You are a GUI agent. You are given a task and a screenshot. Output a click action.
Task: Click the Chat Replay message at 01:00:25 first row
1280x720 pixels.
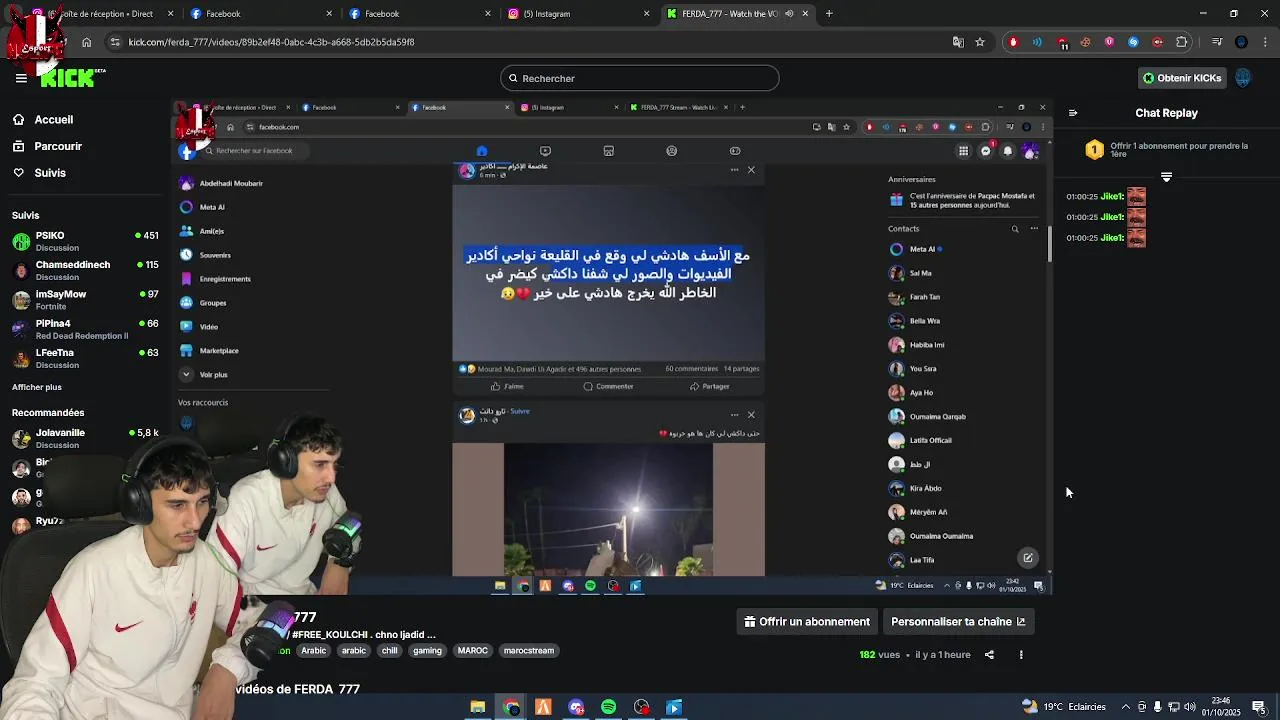pos(1106,197)
